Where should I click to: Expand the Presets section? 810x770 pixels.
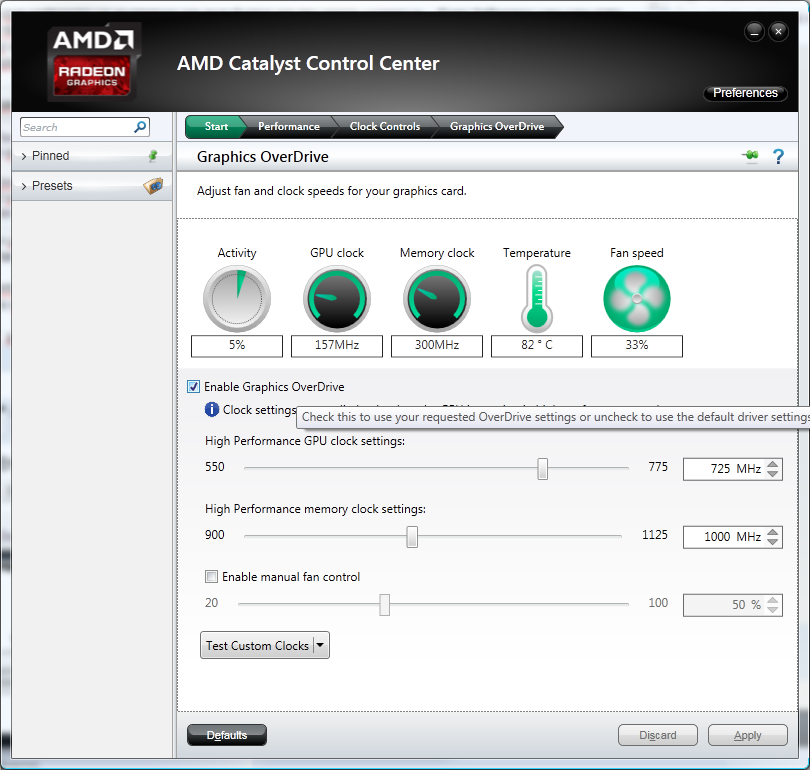[24, 186]
